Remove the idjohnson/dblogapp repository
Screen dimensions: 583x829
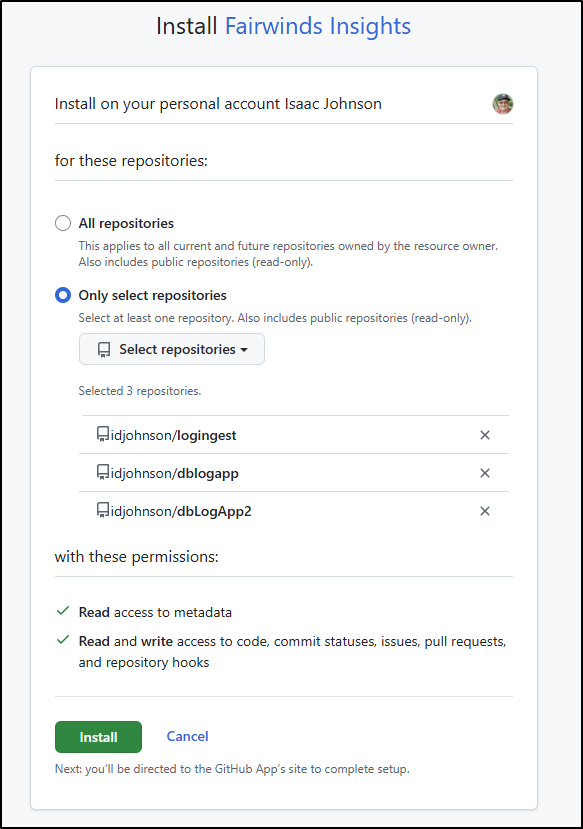click(x=485, y=473)
